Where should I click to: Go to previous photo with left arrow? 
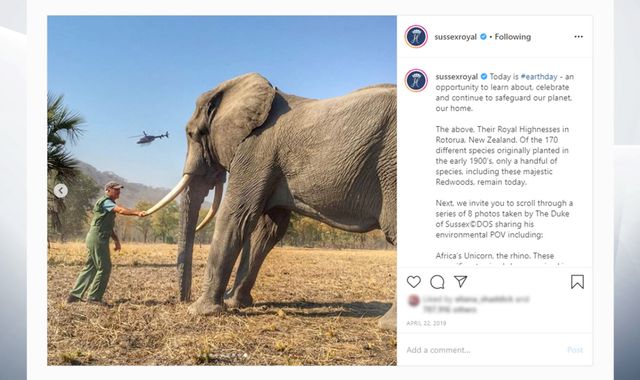click(61, 191)
